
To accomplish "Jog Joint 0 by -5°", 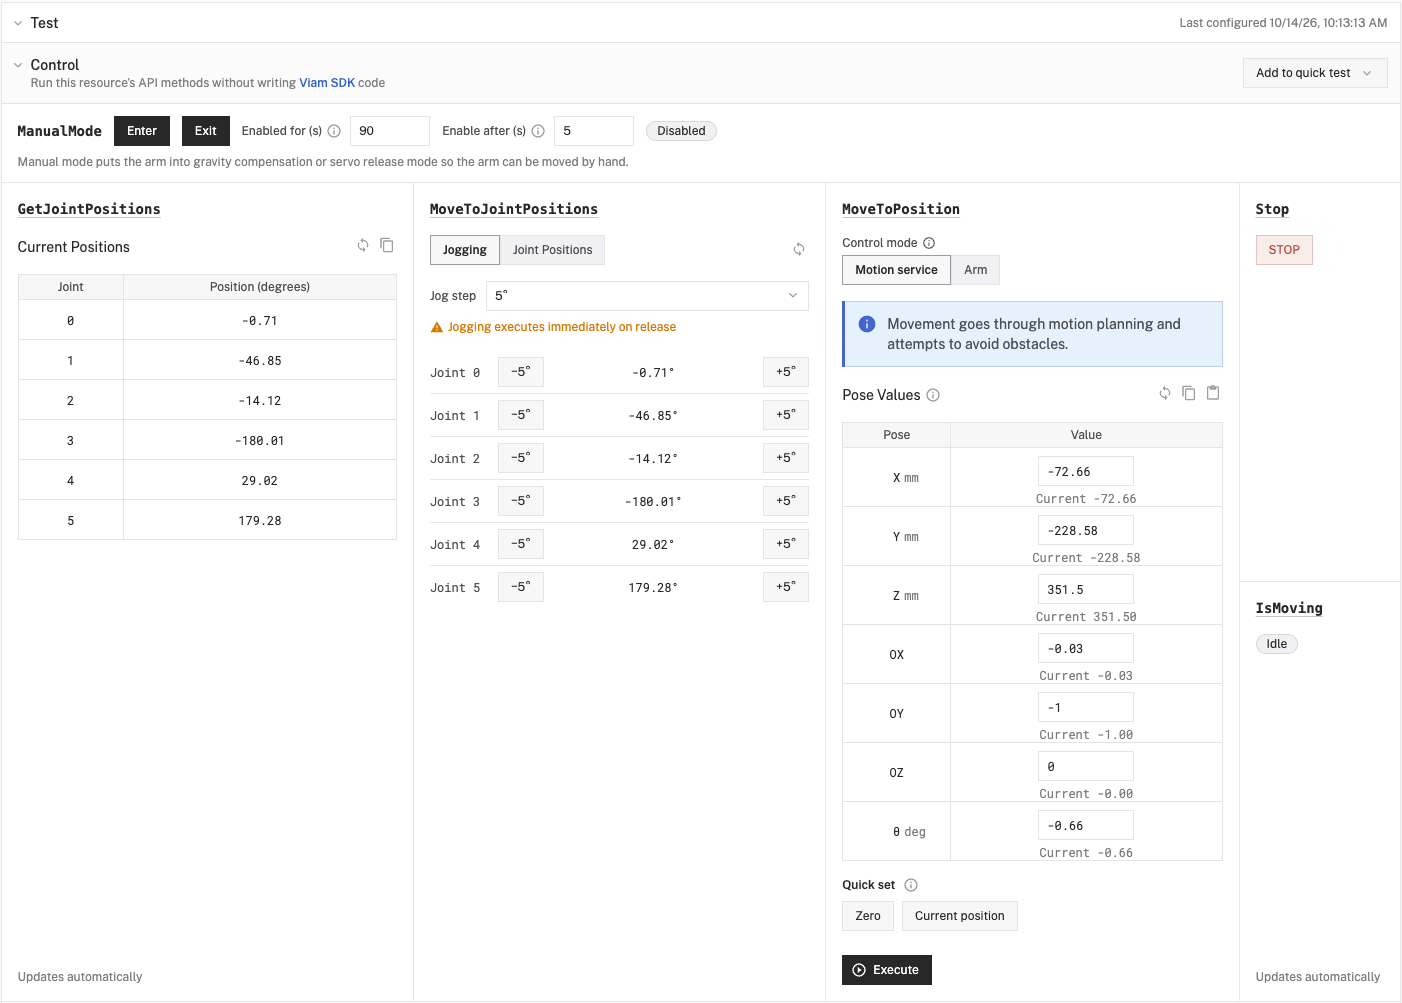I will pos(521,372).
